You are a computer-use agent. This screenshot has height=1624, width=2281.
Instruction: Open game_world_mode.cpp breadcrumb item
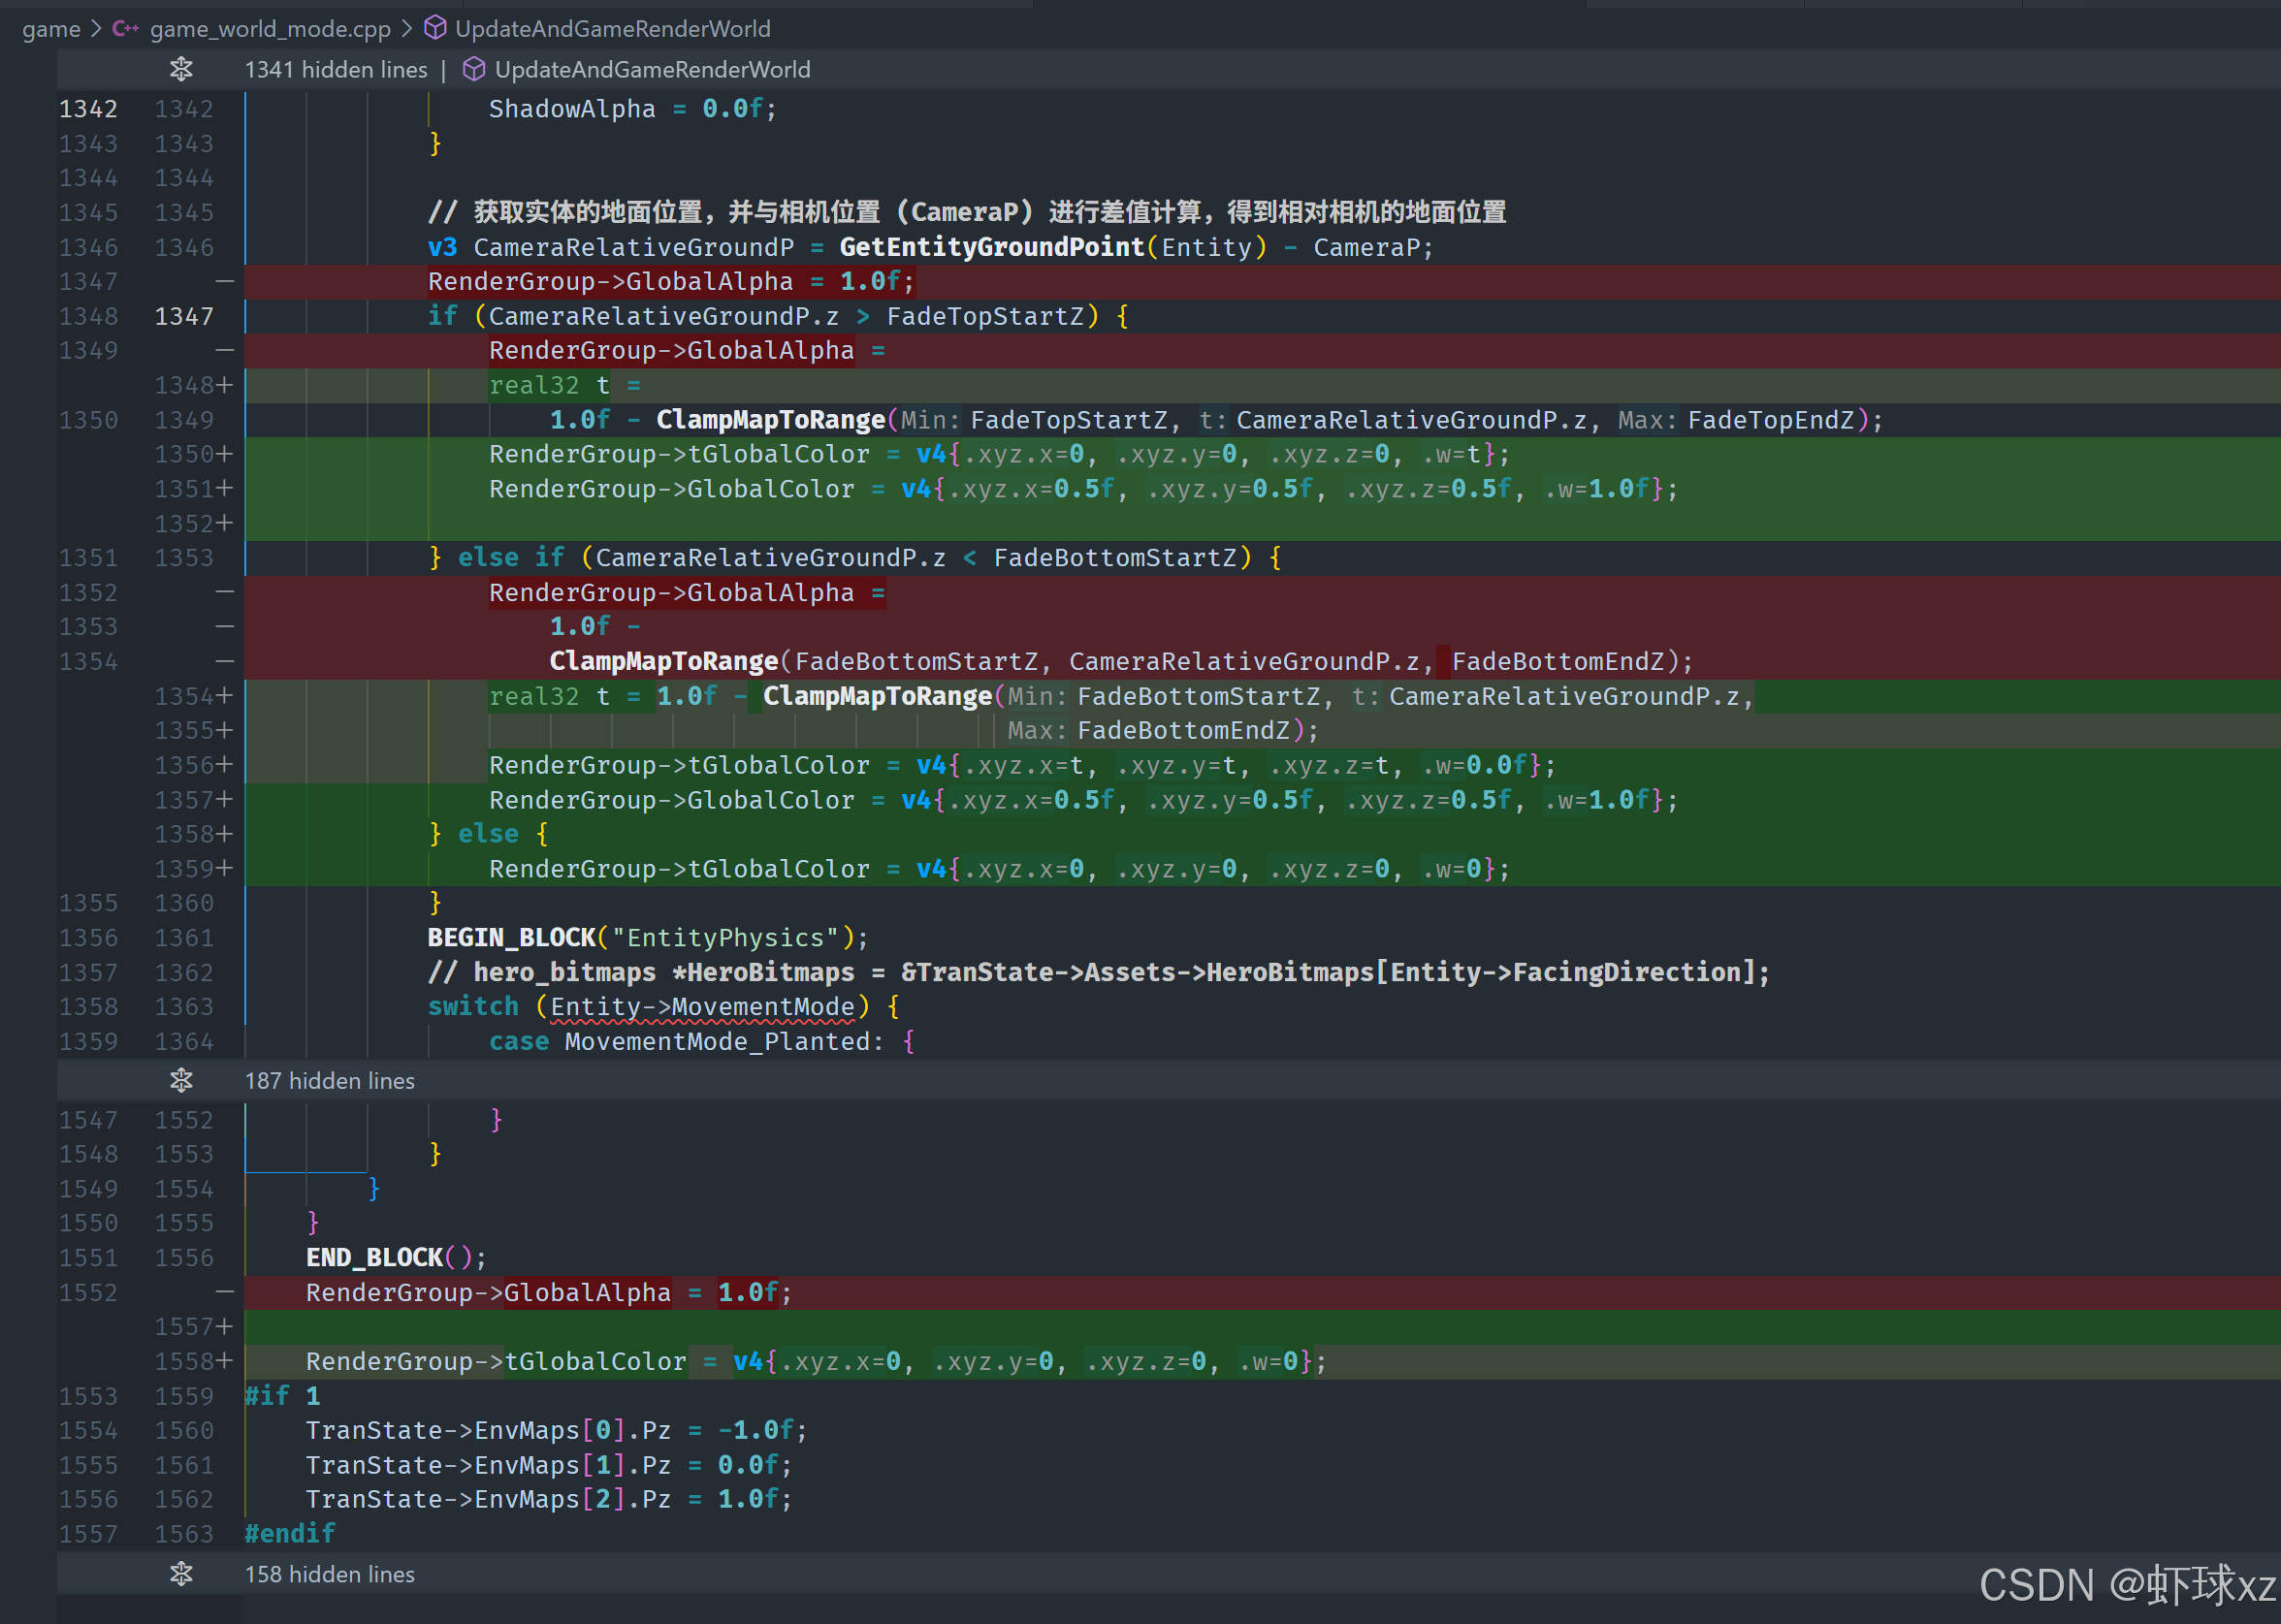click(270, 29)
